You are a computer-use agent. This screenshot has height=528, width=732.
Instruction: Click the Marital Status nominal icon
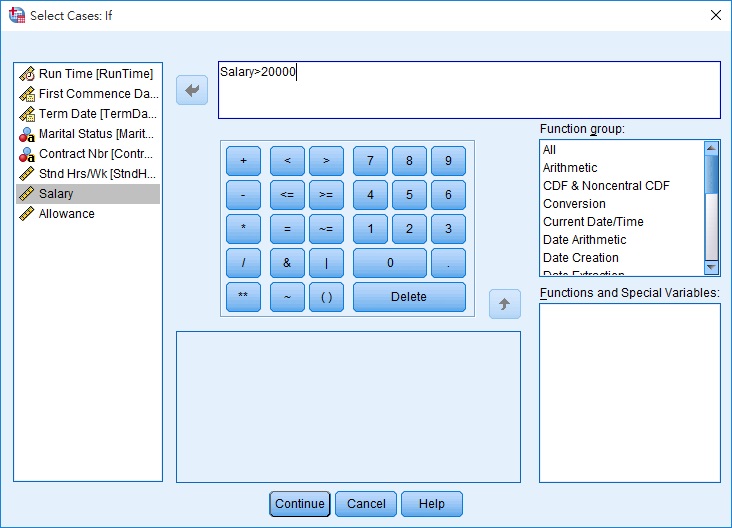click(x=27, y=134)
